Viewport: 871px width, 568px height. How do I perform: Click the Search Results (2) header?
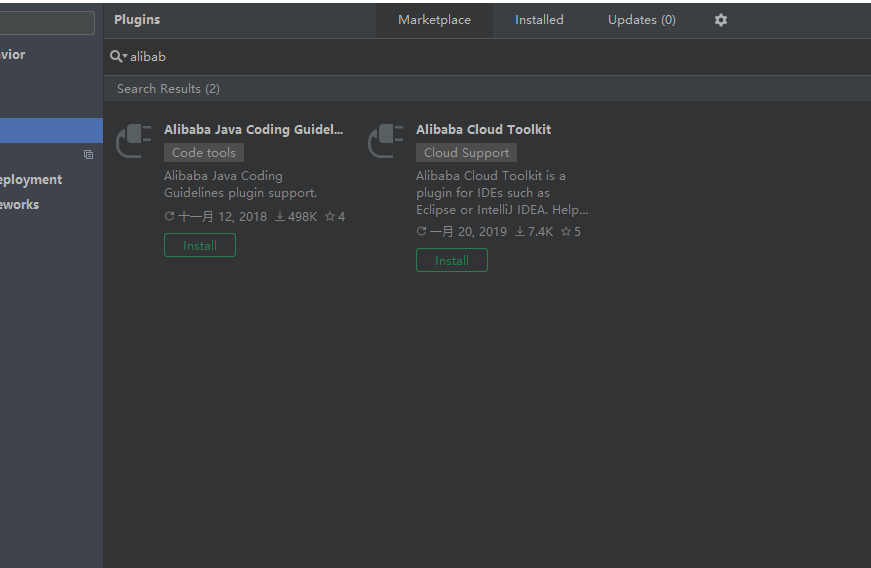tap(168, 89)
